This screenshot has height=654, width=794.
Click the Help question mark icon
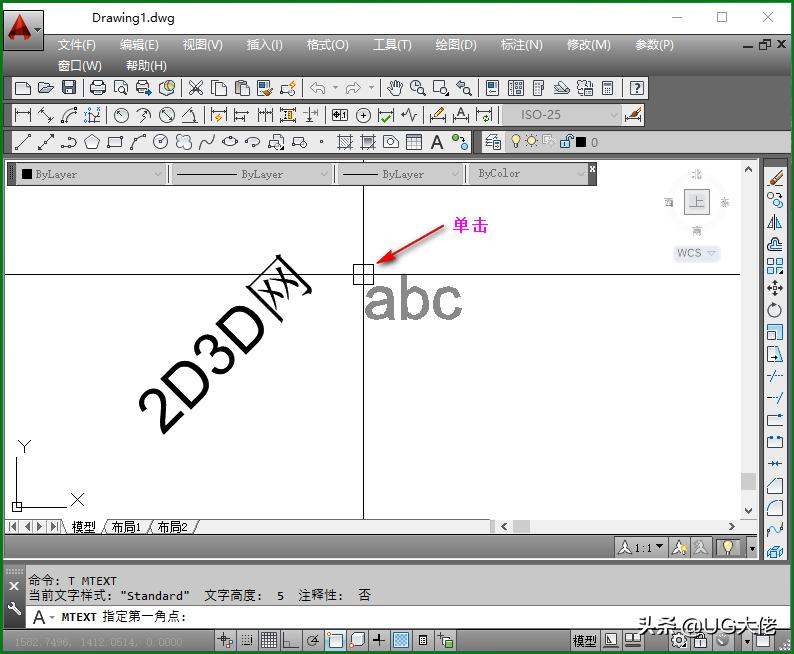coord(637,88)
